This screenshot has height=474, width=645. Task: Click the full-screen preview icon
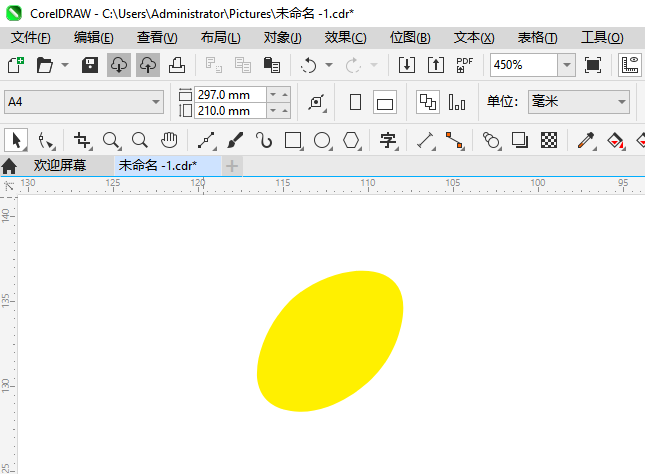tap(593, 65)
